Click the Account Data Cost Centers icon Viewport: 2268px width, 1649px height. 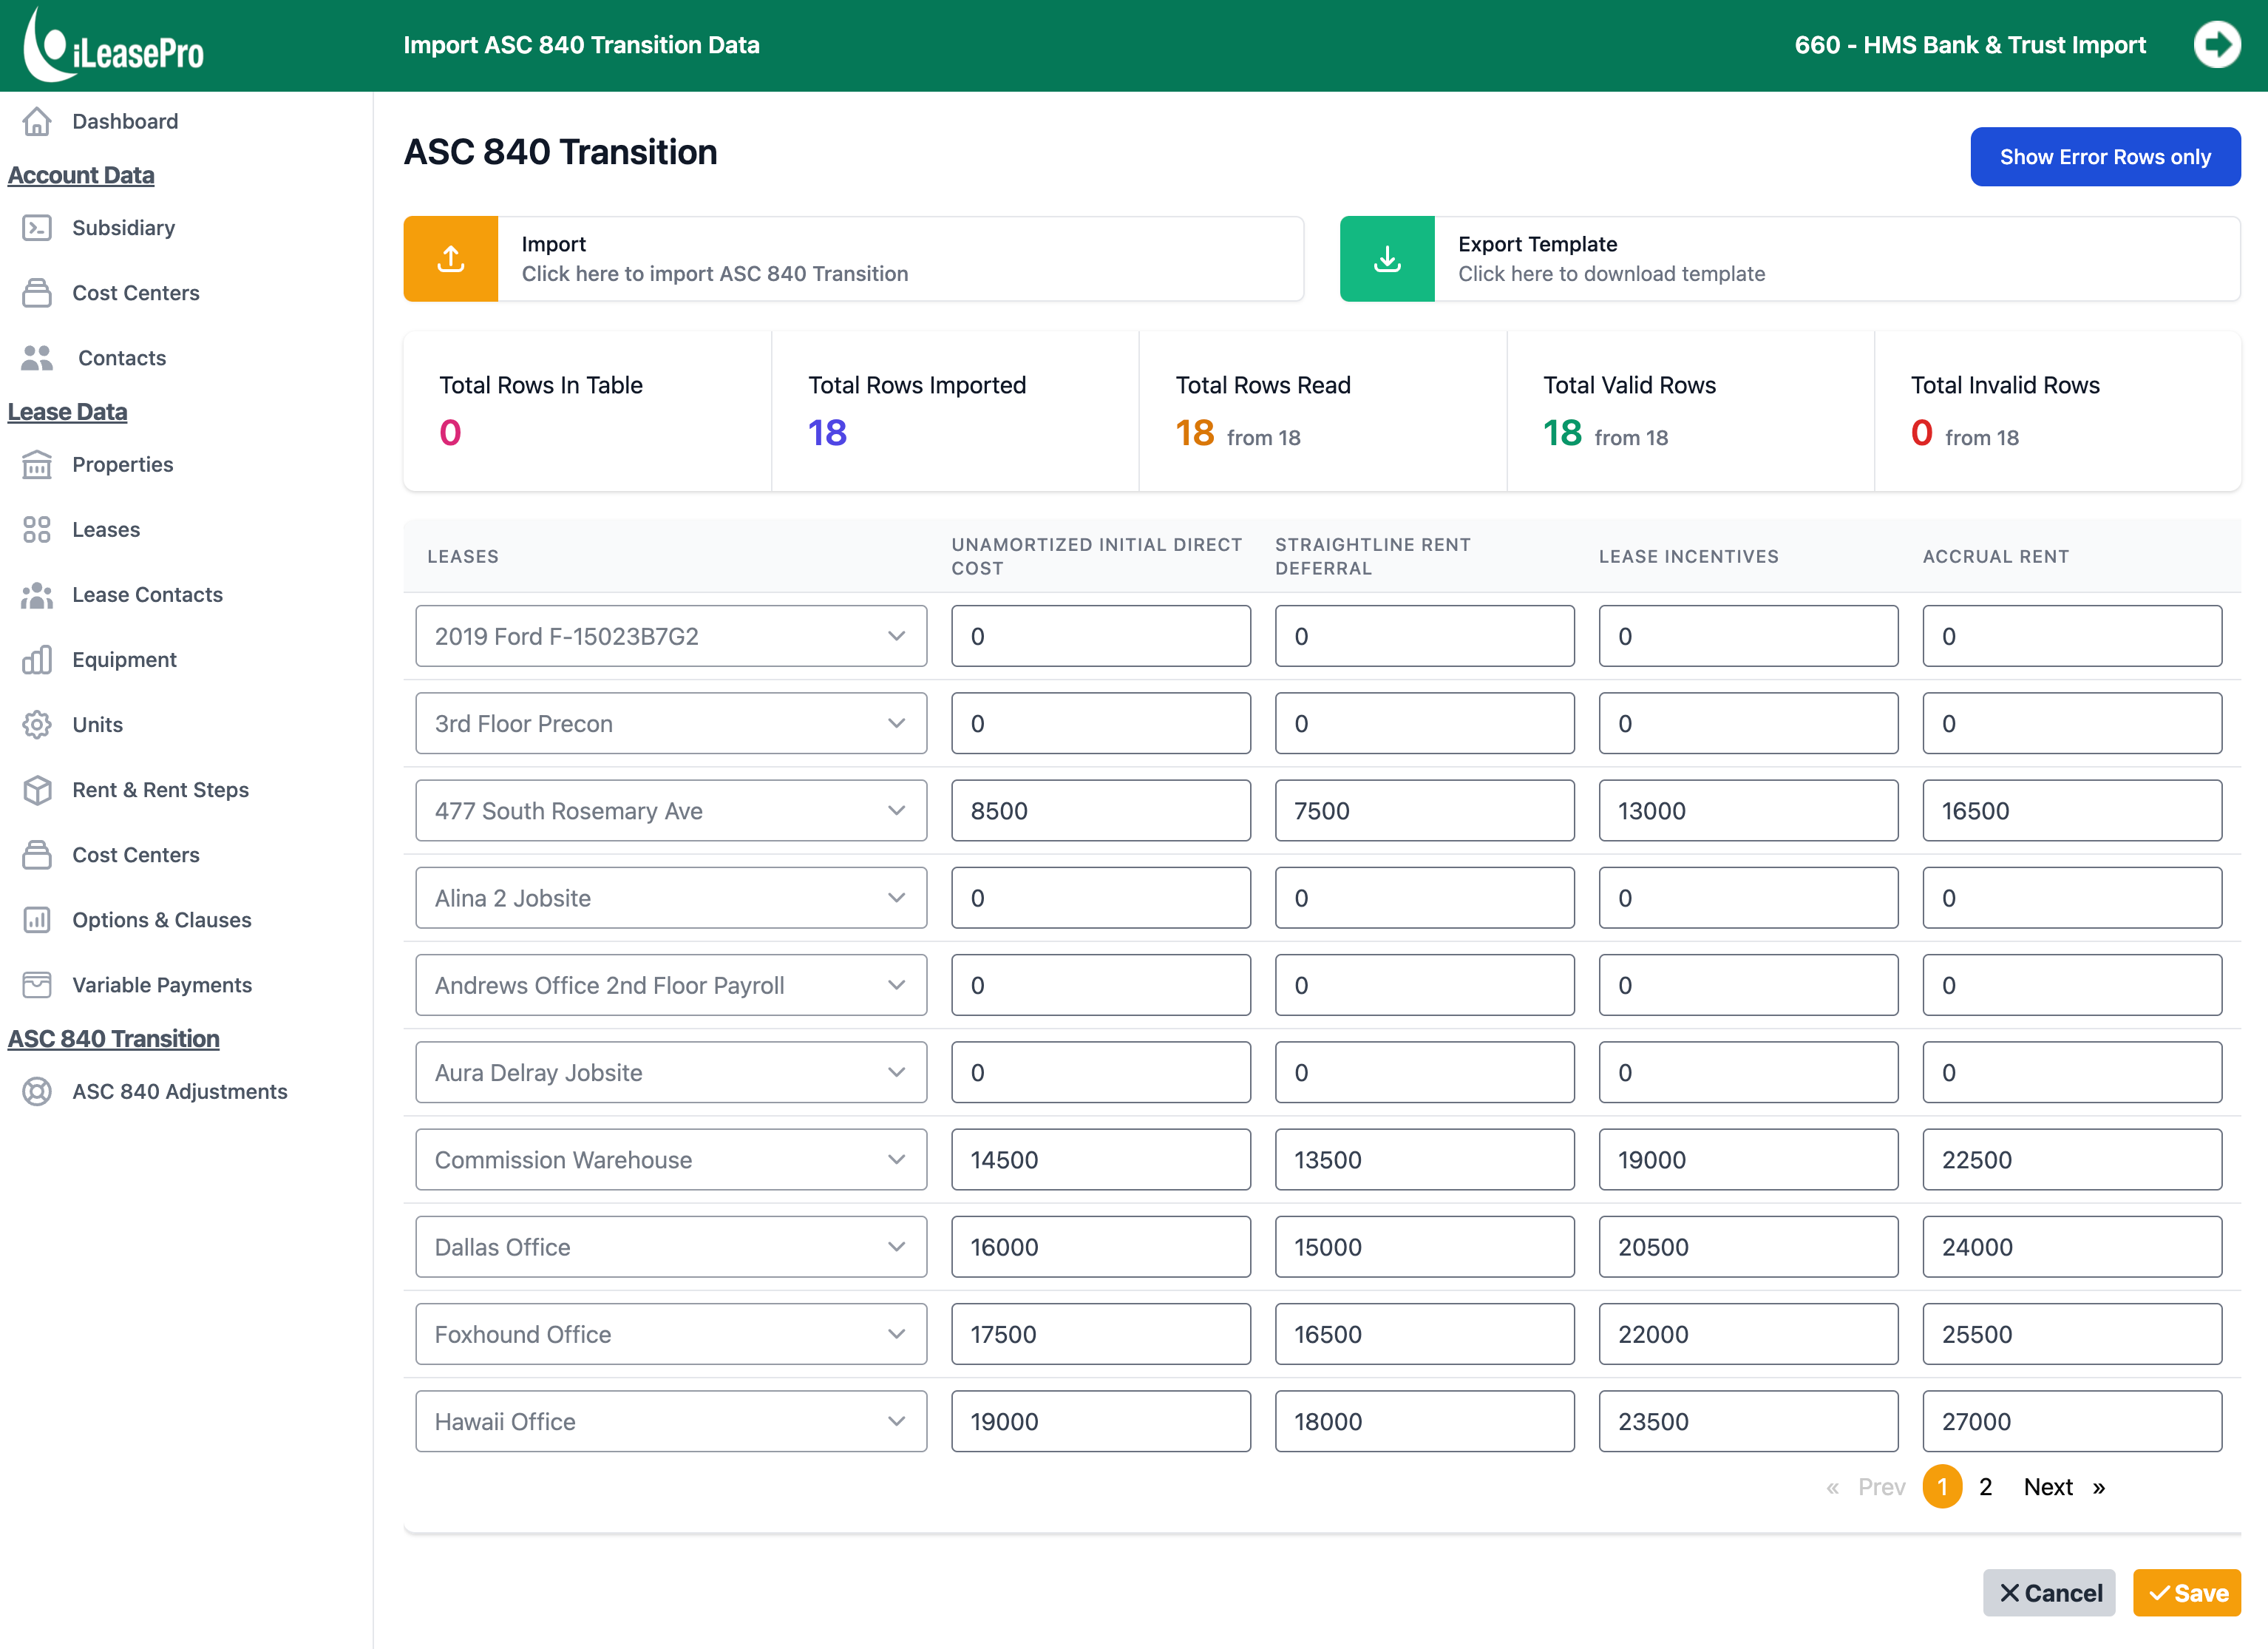[37, 293]
